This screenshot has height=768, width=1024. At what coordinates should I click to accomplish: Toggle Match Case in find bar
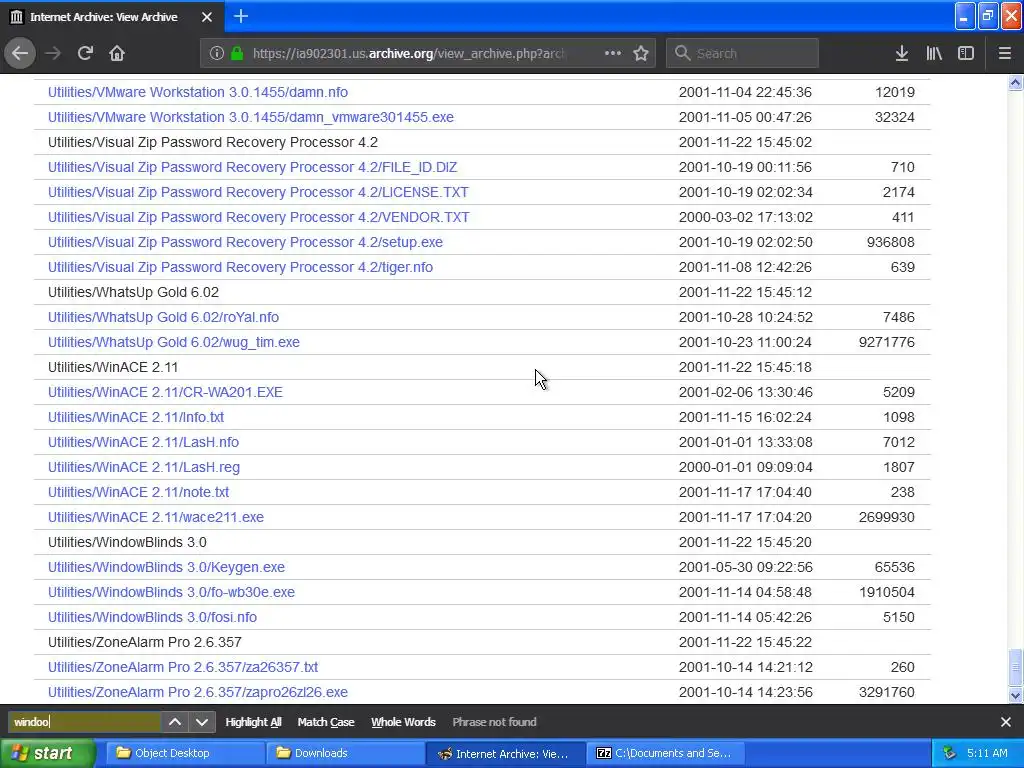point(326,722)
